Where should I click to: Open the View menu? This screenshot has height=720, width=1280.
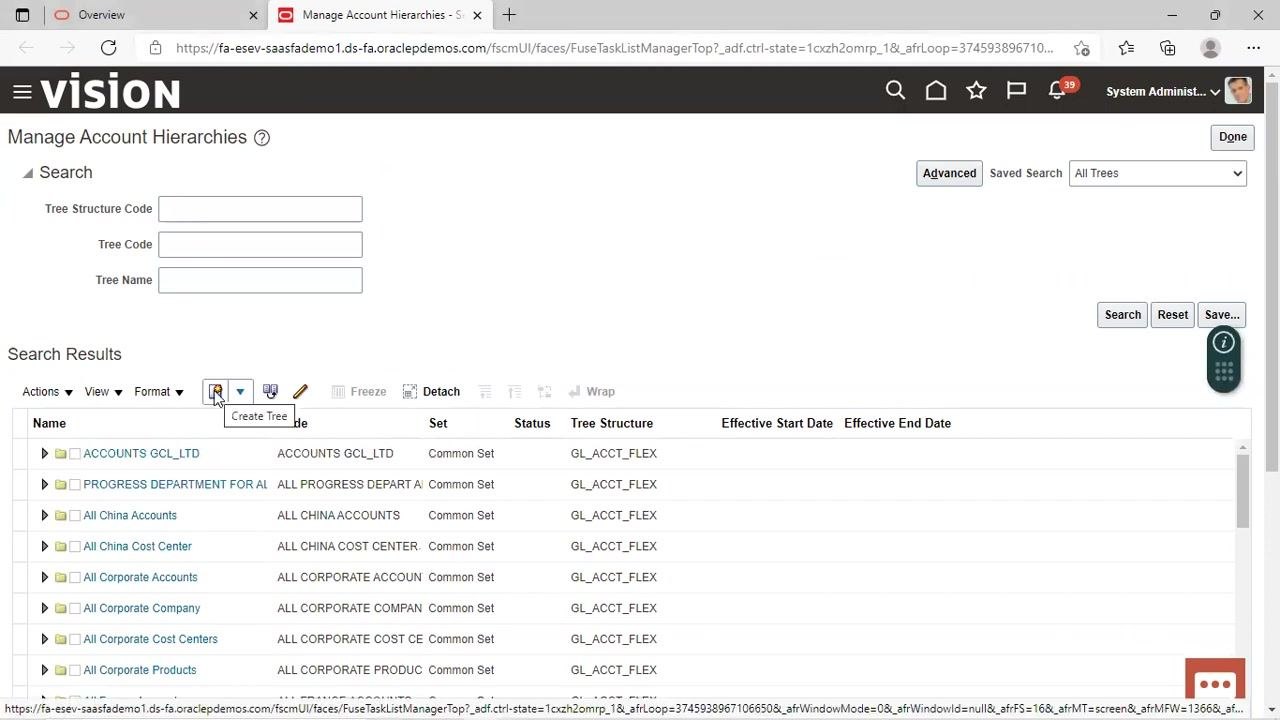103,392
